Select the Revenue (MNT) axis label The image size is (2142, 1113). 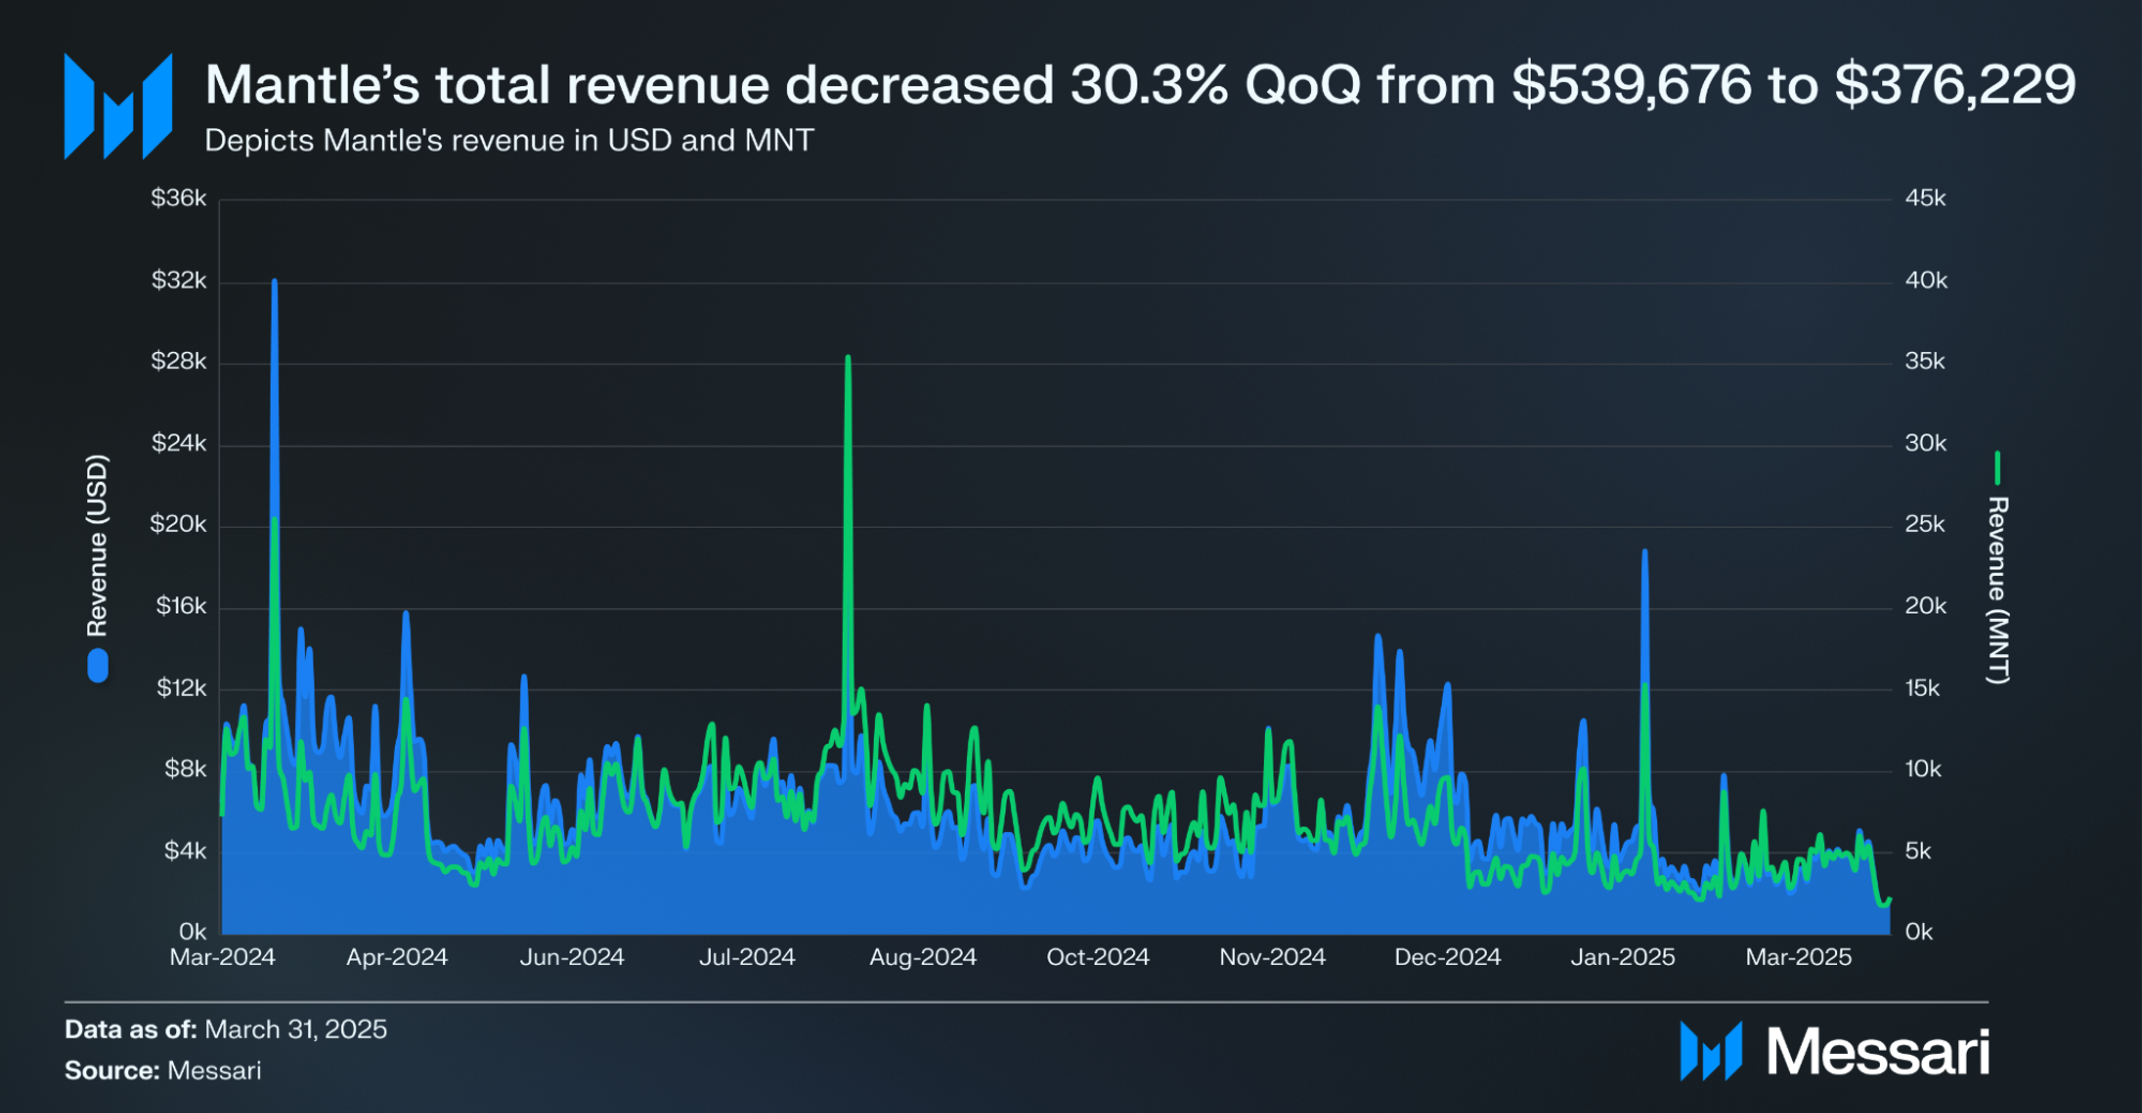point(1997,591)
